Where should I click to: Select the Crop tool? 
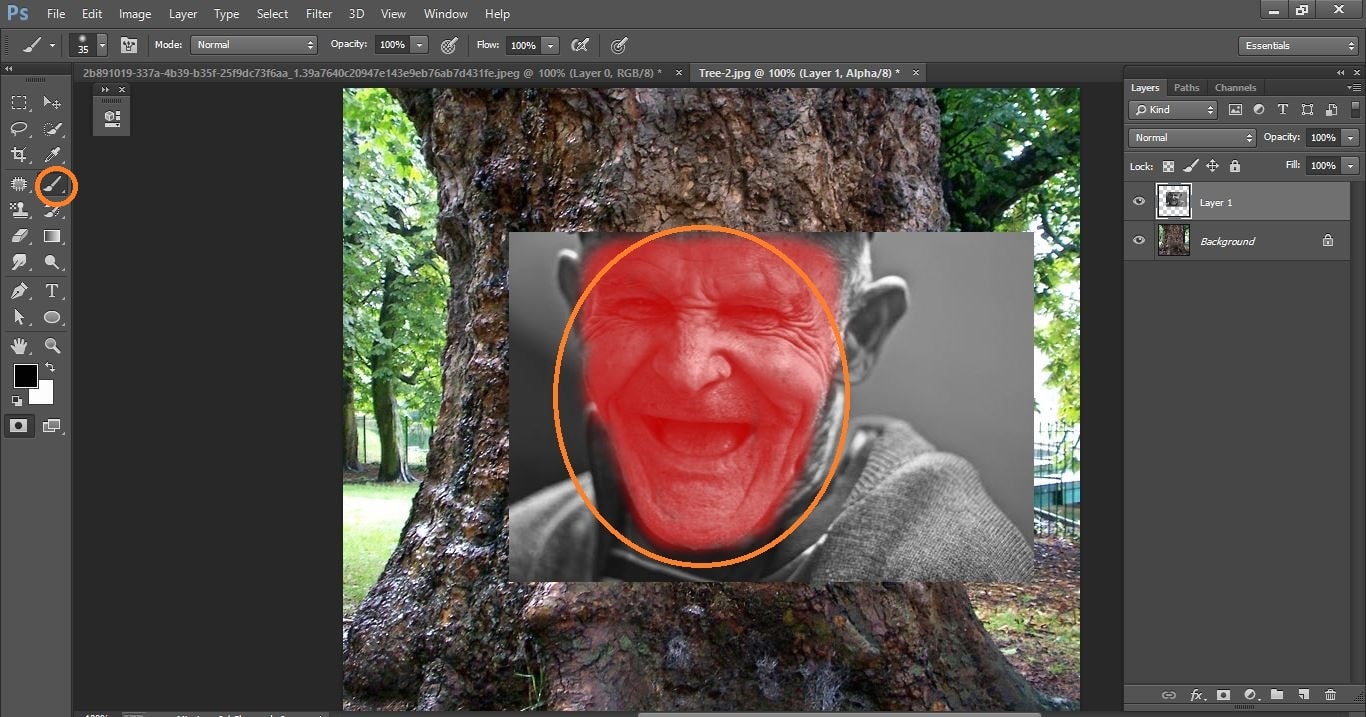tap(21, 154)
